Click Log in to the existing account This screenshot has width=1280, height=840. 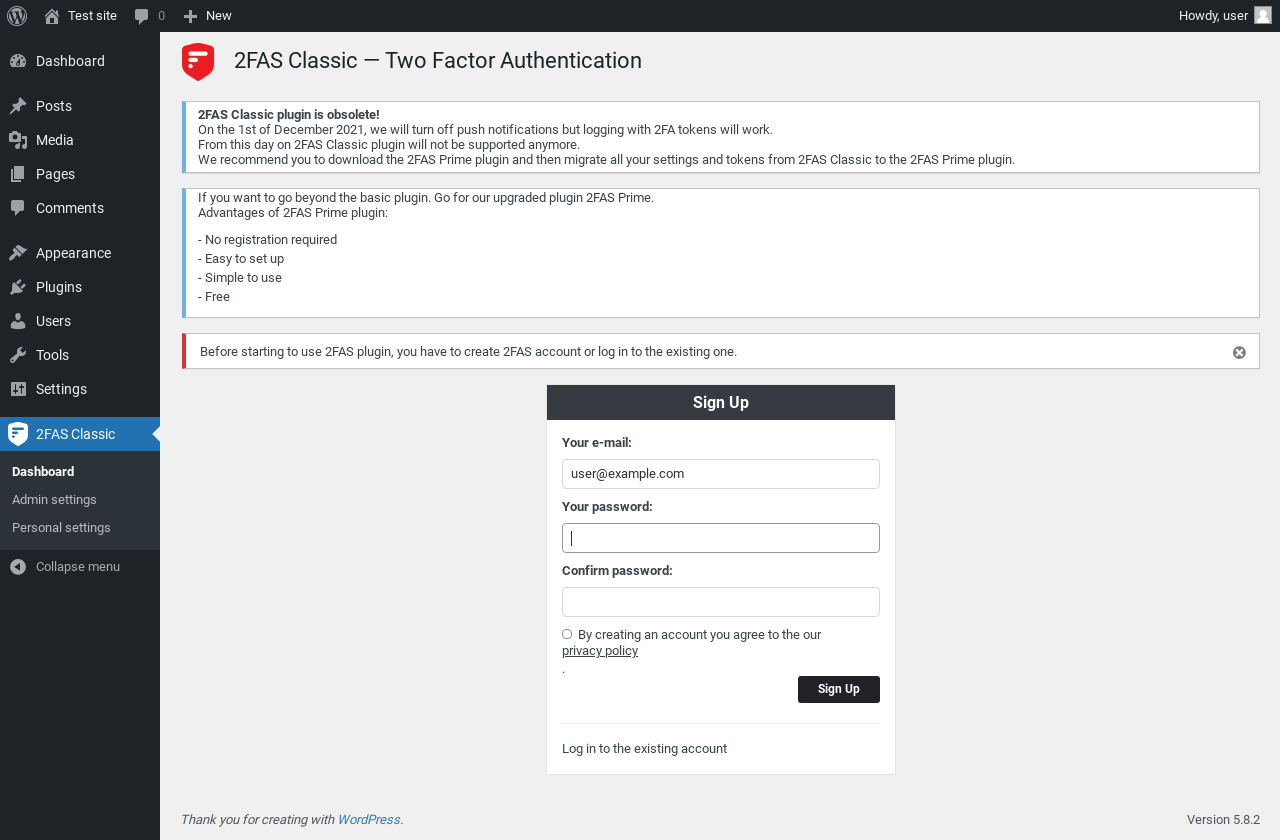644,749
